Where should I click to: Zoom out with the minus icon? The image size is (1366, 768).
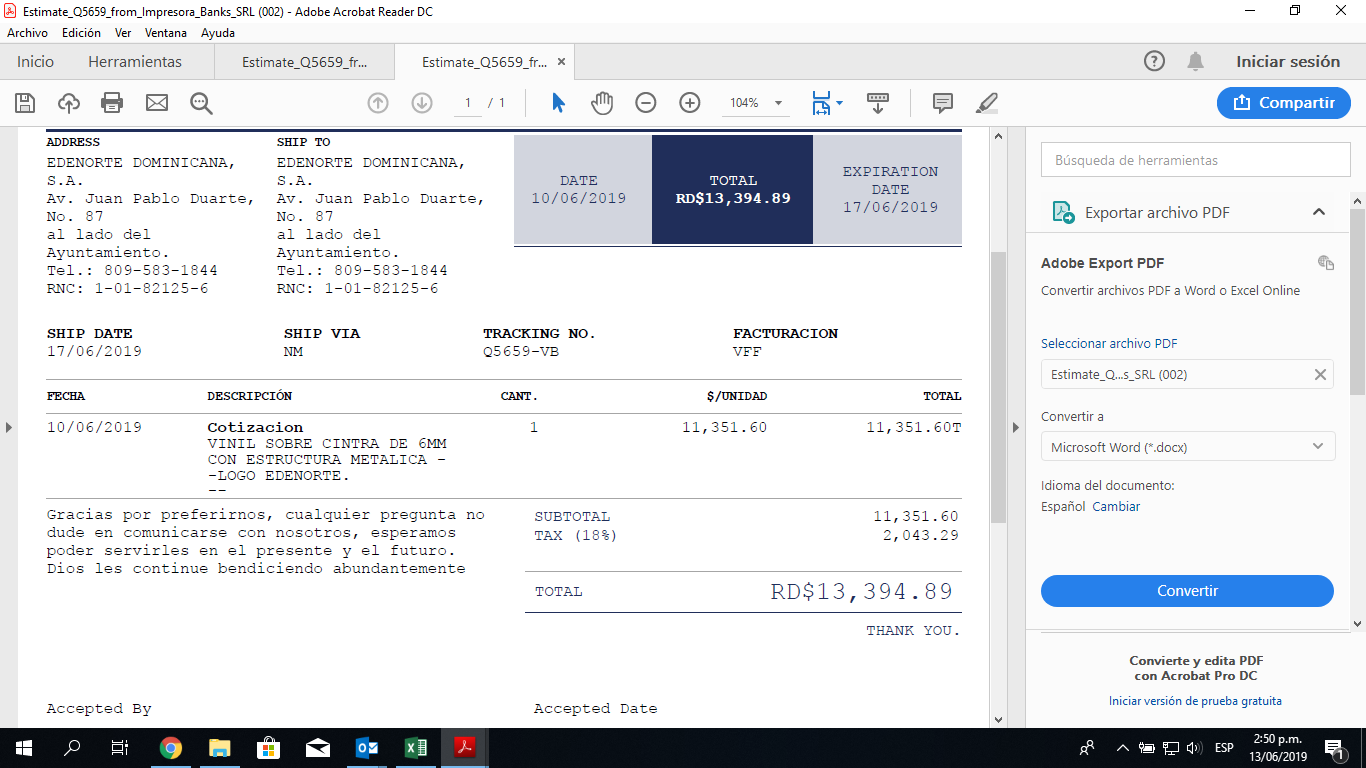(646, 103)
